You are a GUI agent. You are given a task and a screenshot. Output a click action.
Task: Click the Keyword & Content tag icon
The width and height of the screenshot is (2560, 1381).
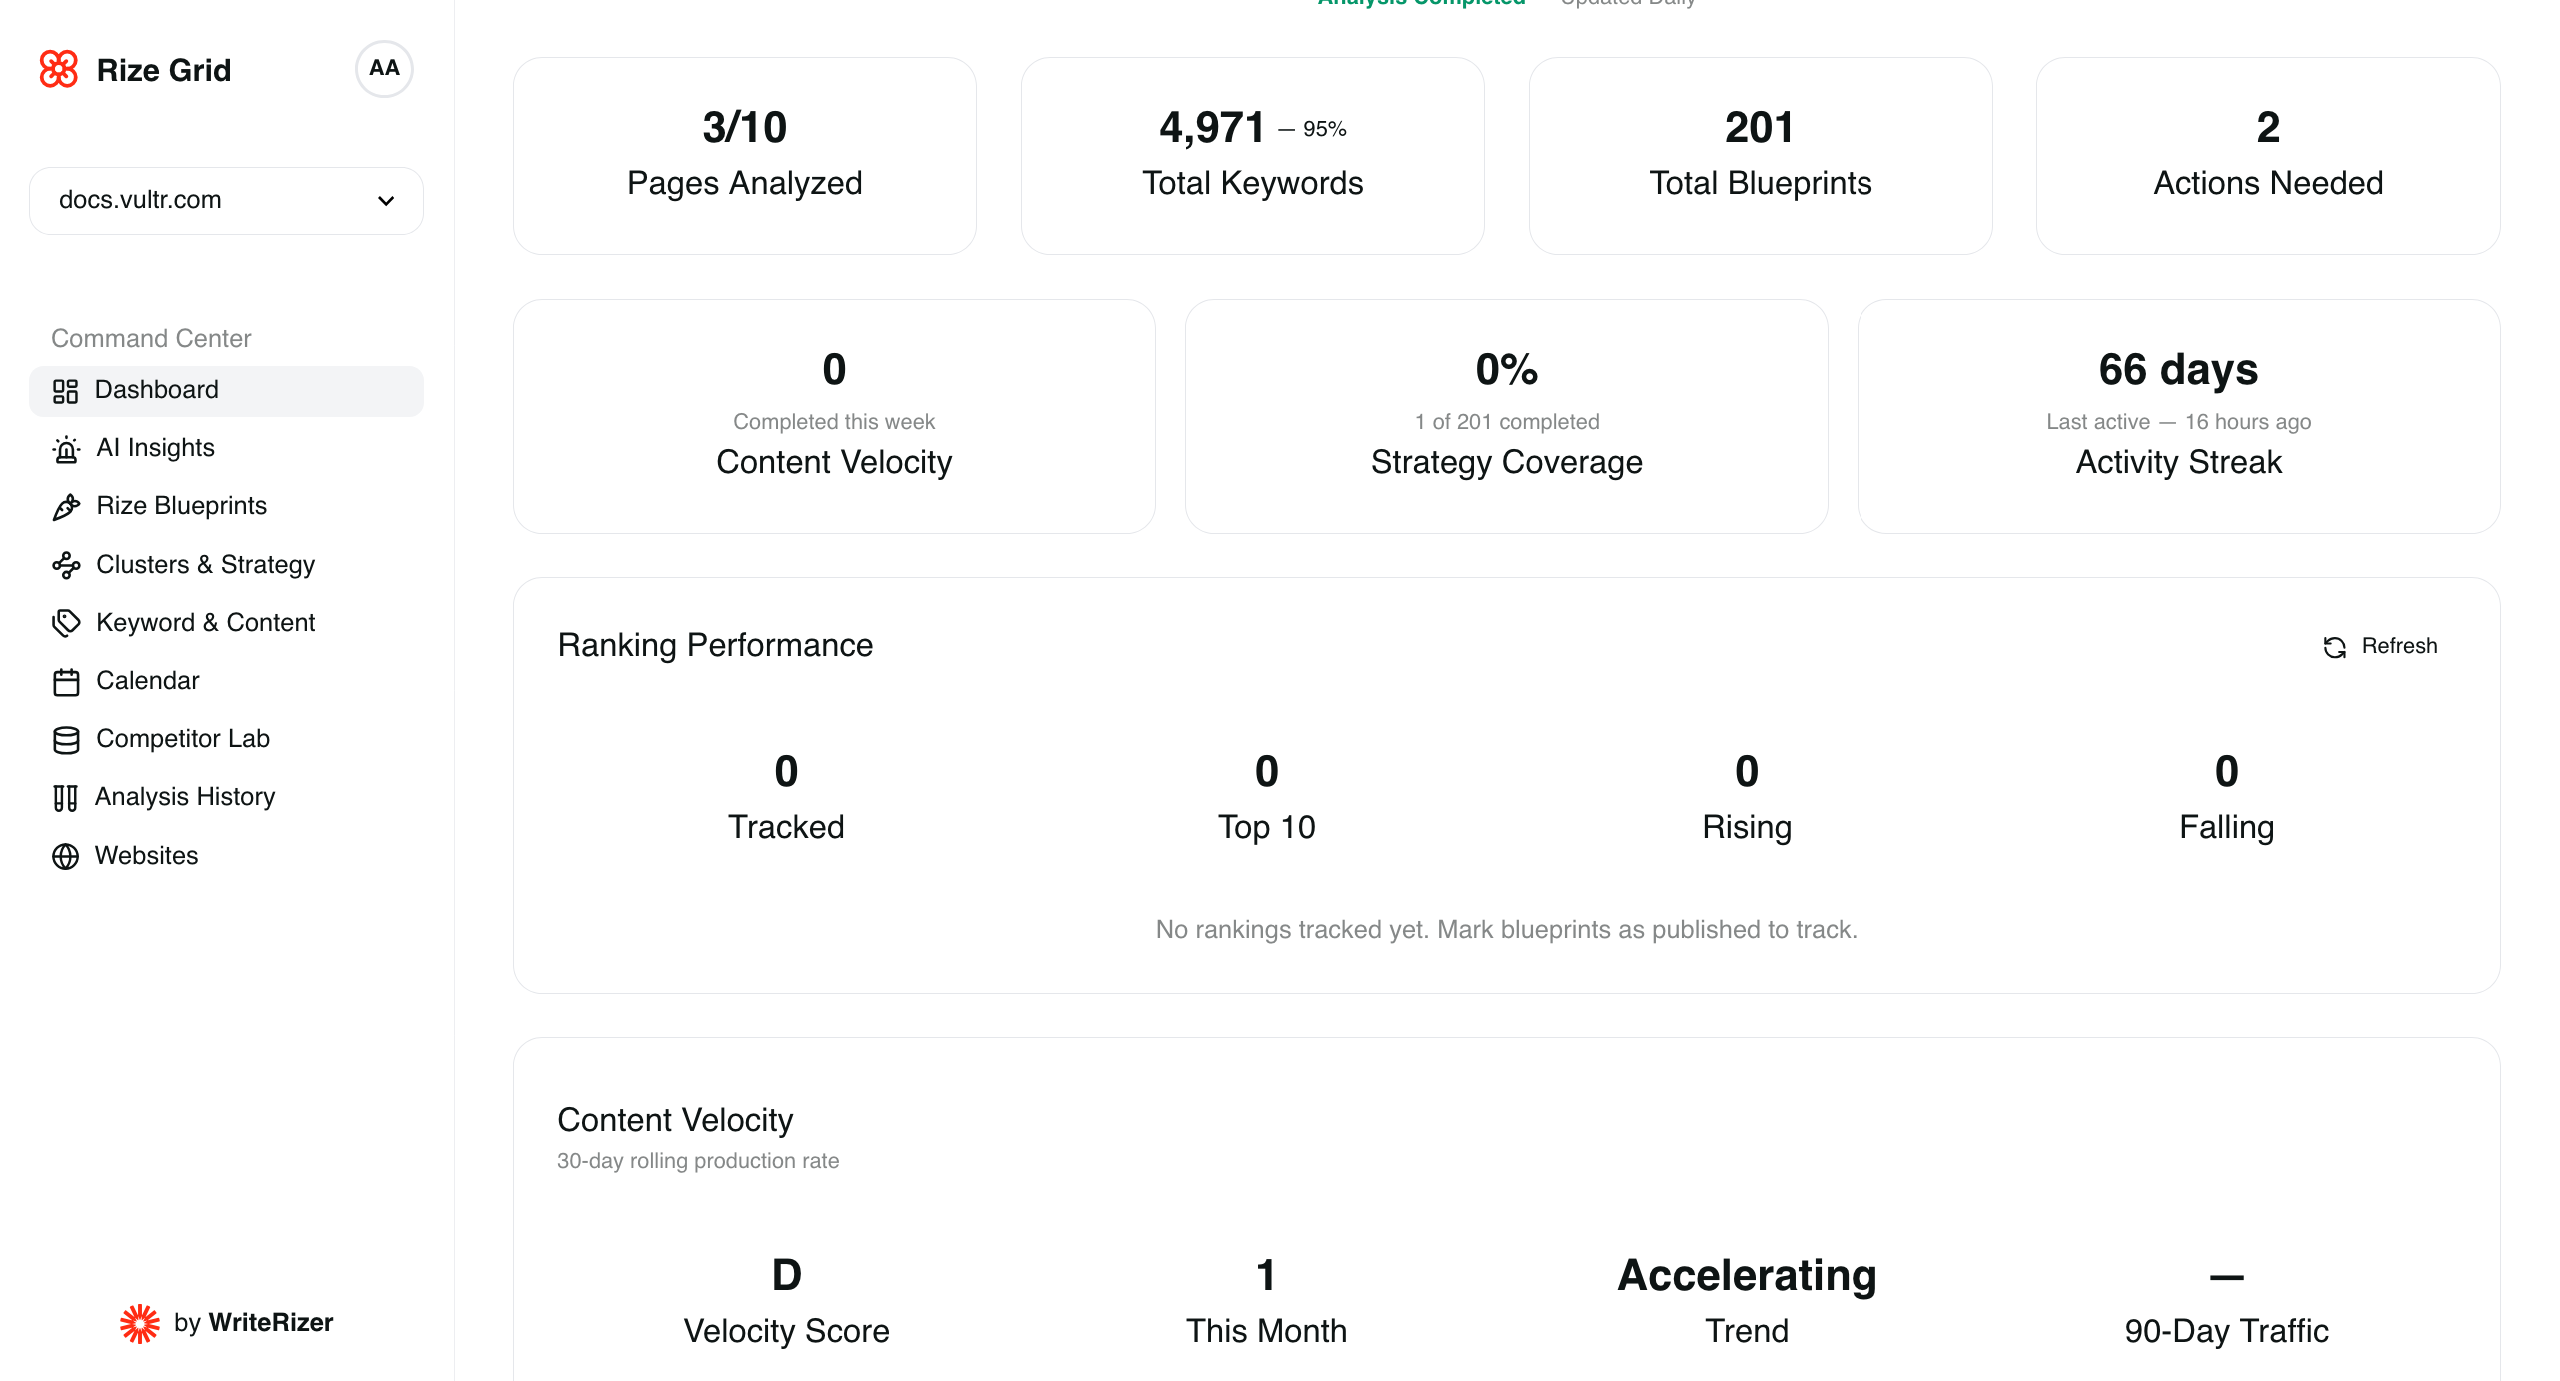(x=66, y=622)
